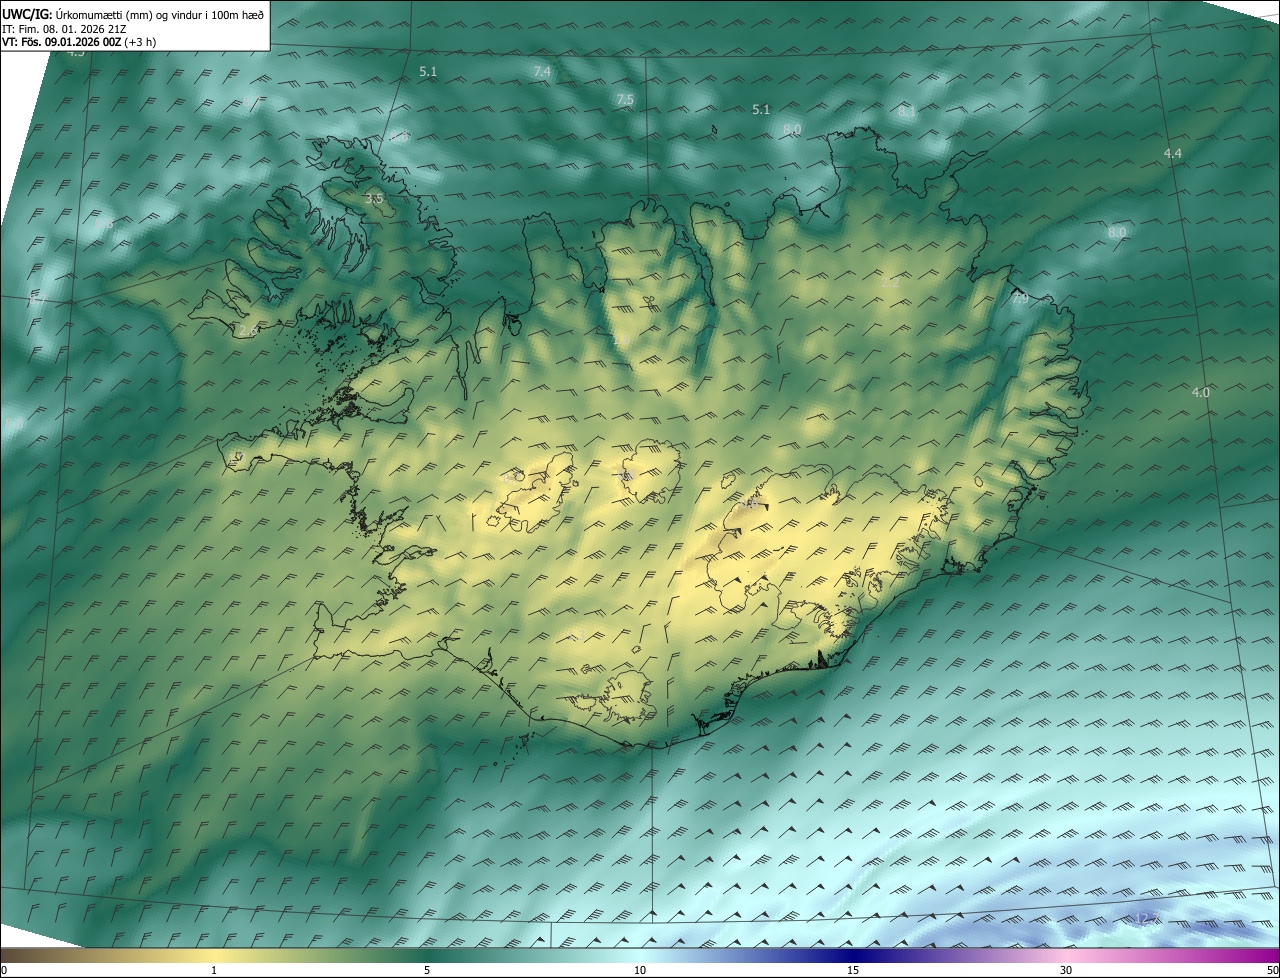Image resolution: width=1280 pixels, height=978 pixels.
Task: Pick the navy blue color above tick 15
Action: click(853, 955)
